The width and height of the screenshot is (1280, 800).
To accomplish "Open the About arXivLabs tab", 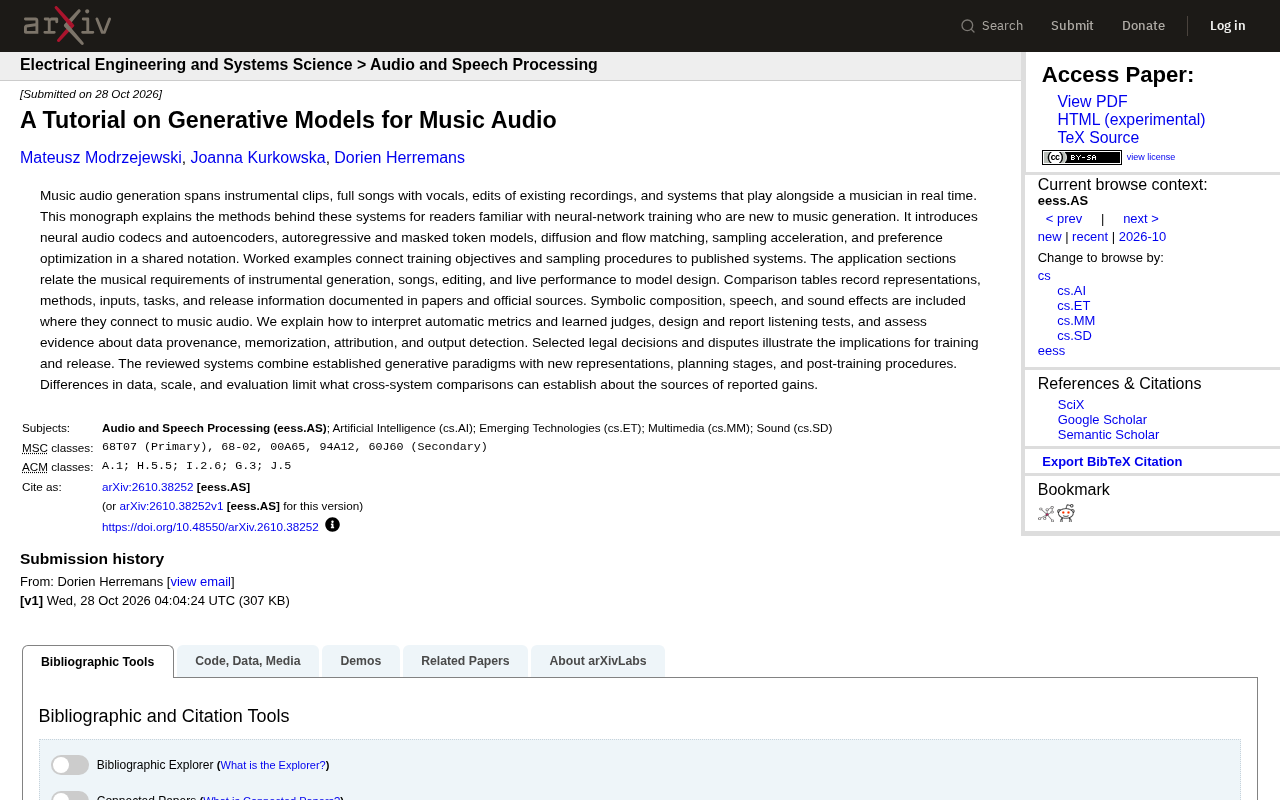I will (x=598, y=661).
